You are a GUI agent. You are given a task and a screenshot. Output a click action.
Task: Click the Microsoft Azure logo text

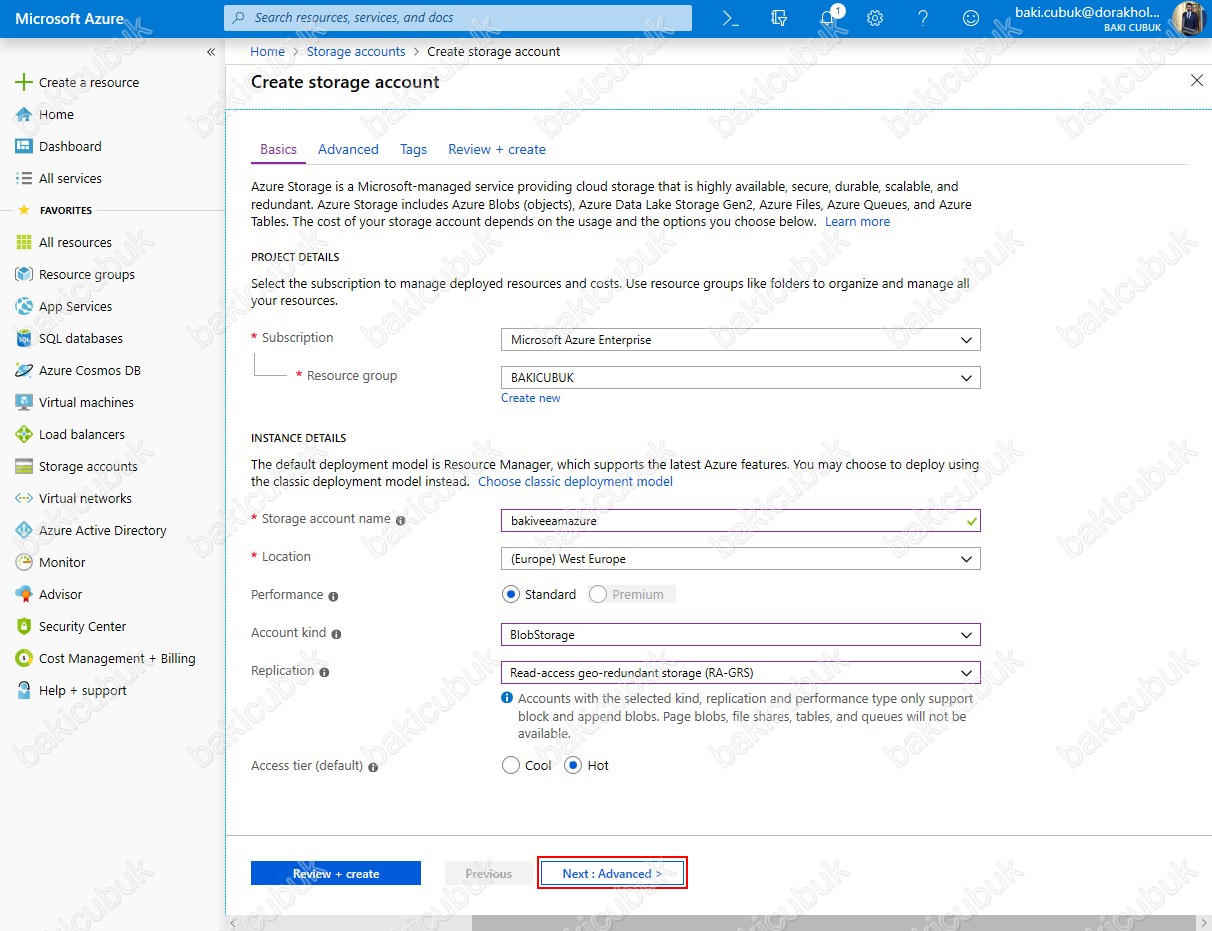click(x=70, y=19)
